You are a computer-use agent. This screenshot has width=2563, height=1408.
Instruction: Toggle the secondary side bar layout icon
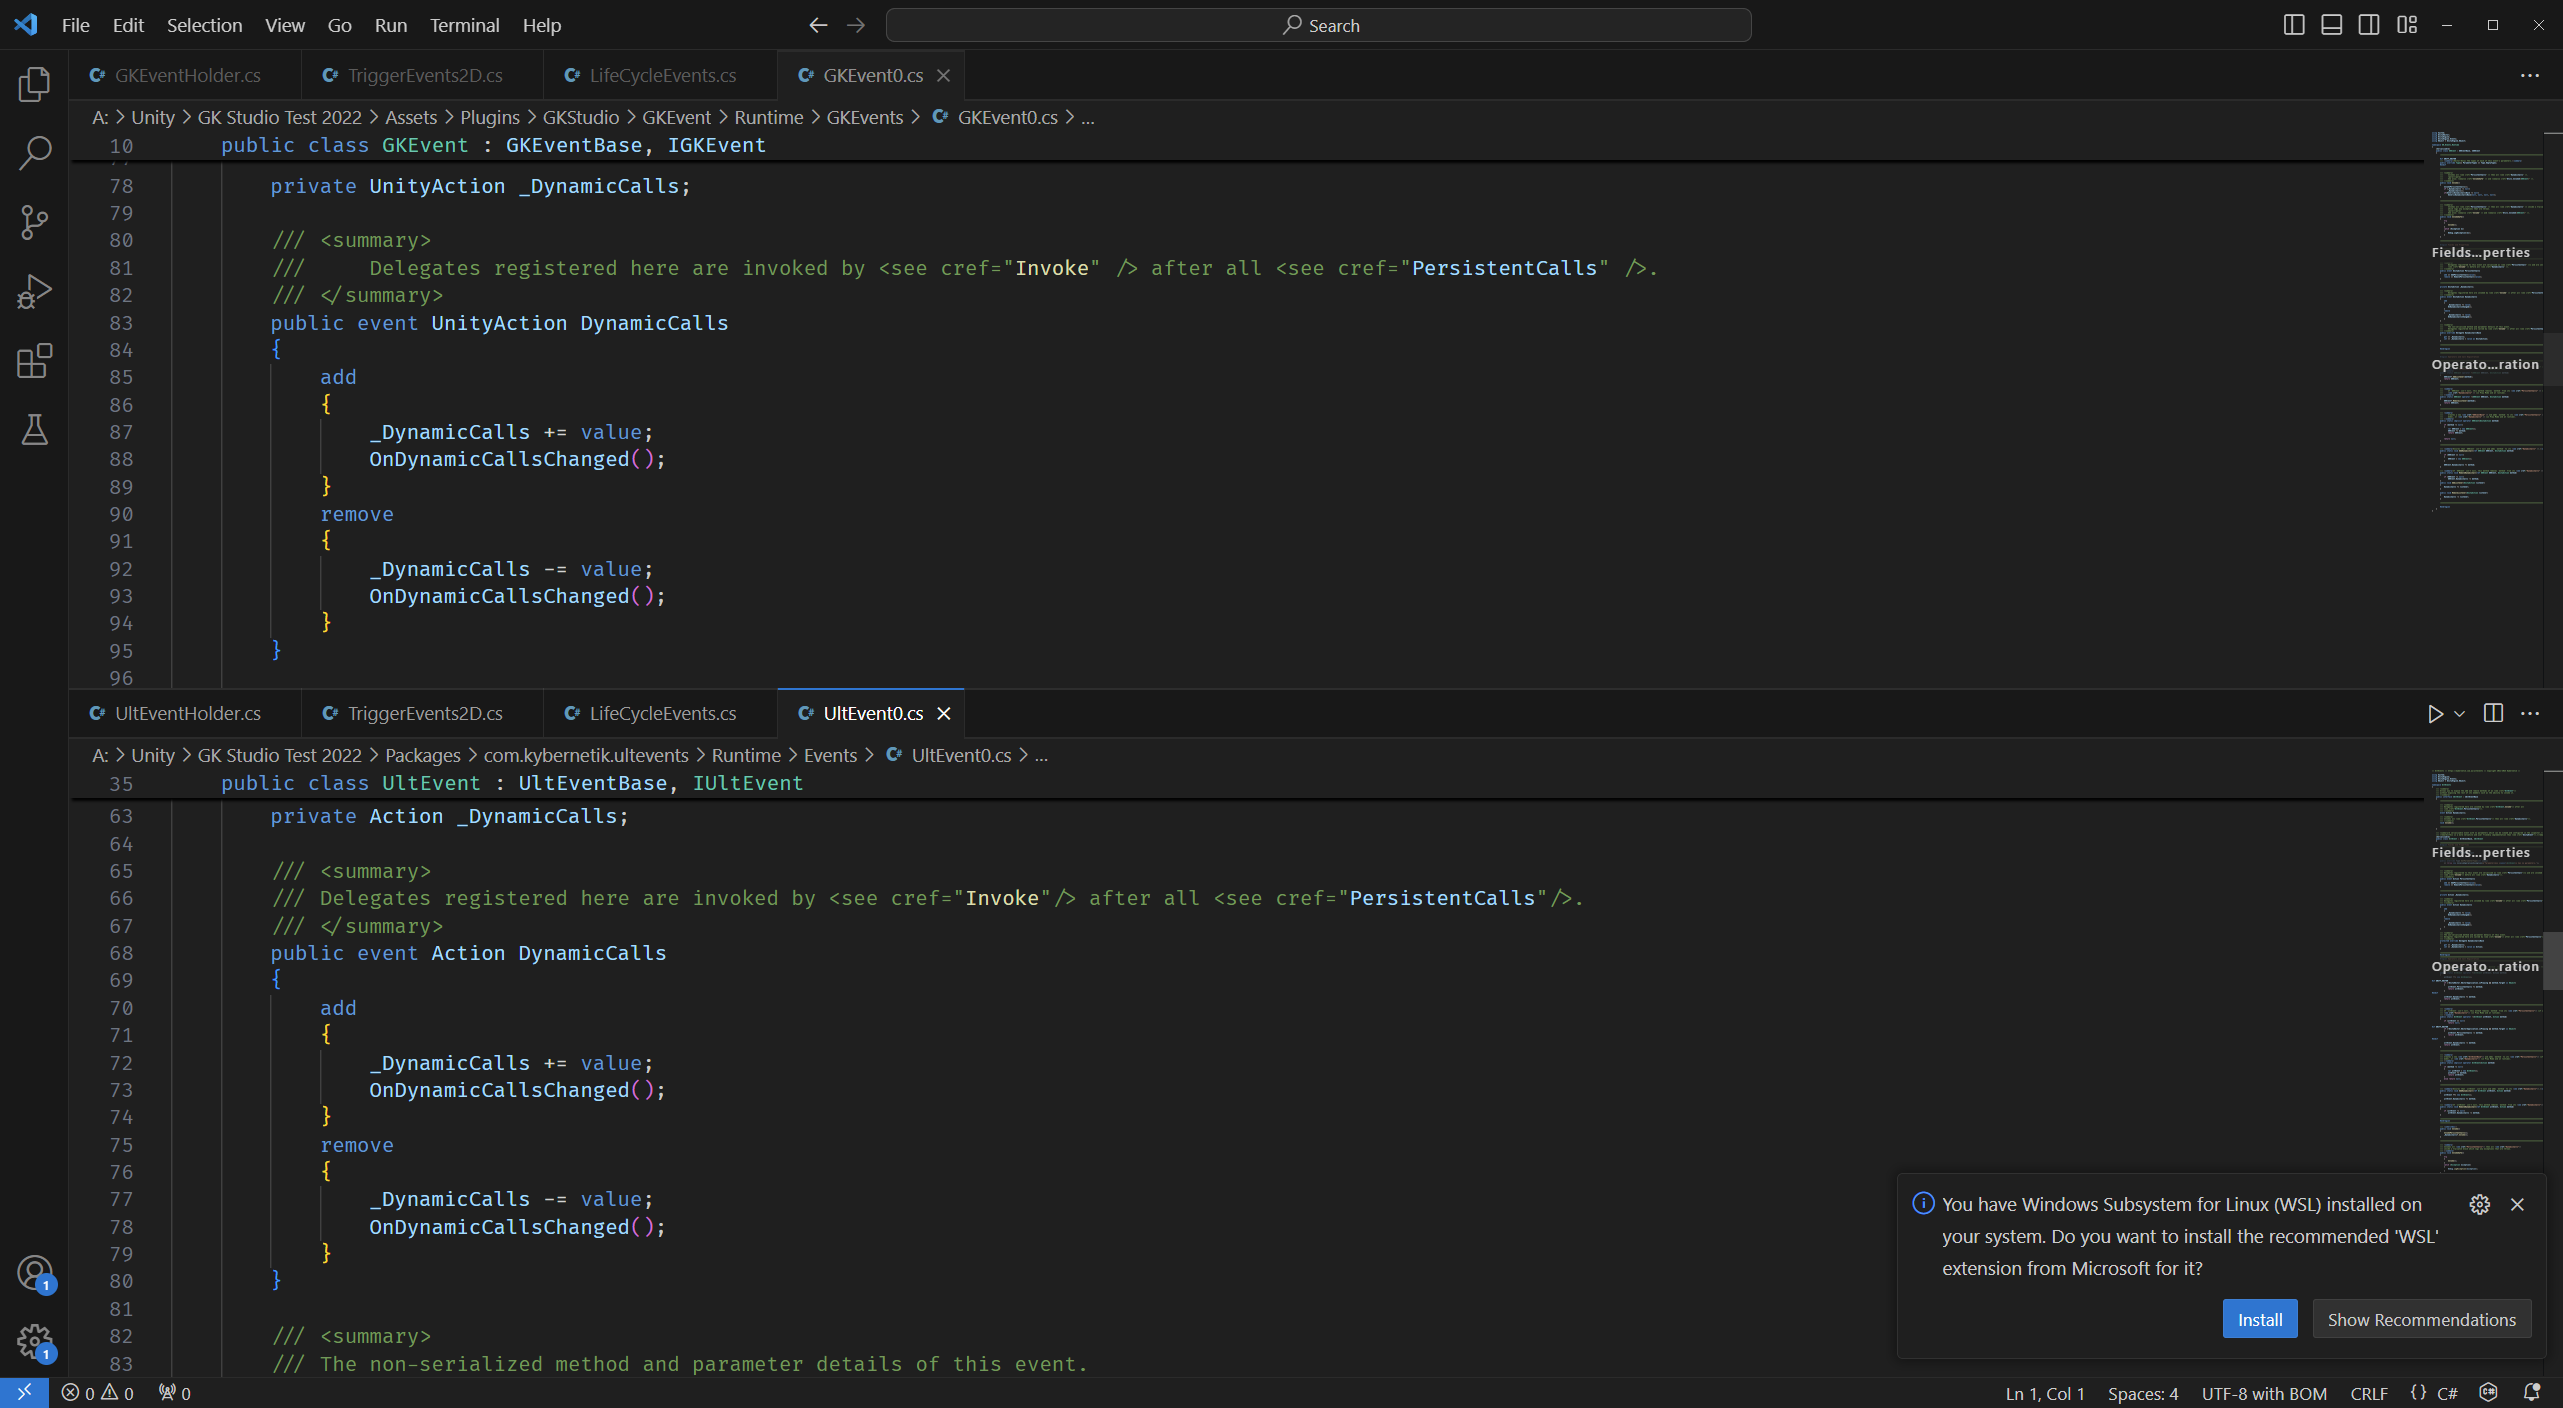coord(2369,25)
